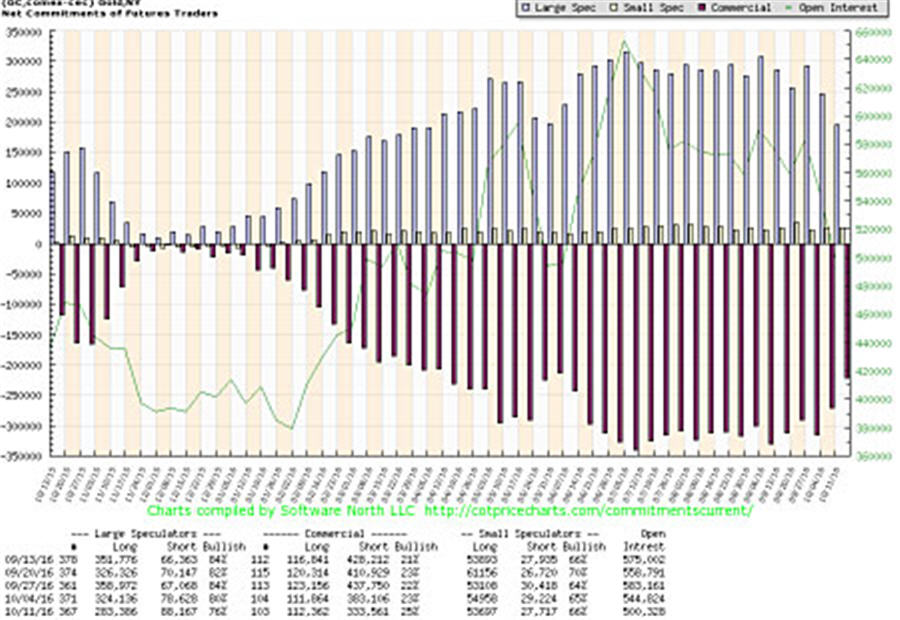Click the 0 left axis label

tap(38, 245)
